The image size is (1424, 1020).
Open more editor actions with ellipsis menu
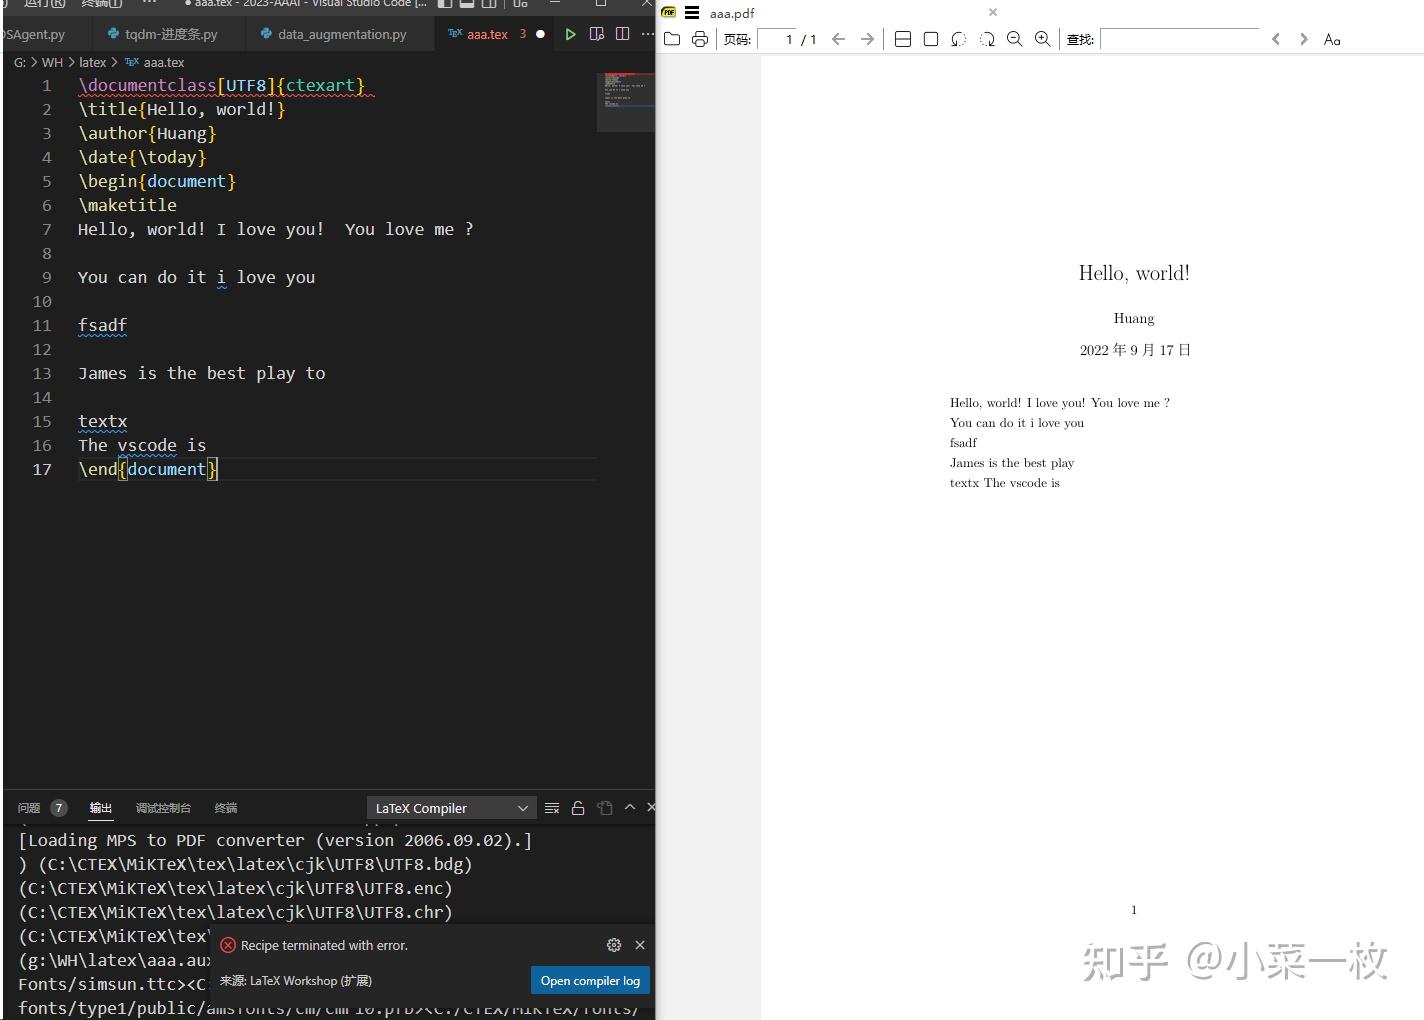pos(648,34)
